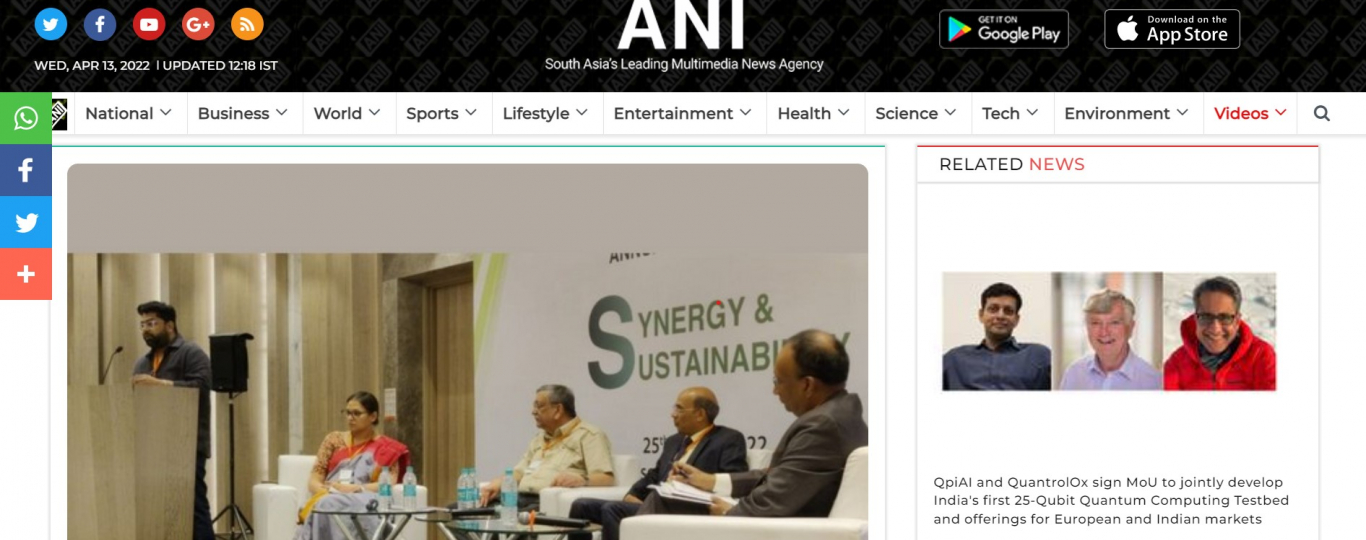This screenshot has height=540, width=1366.
Task: Click the Google Play download badge
Action: (1004, 30)
